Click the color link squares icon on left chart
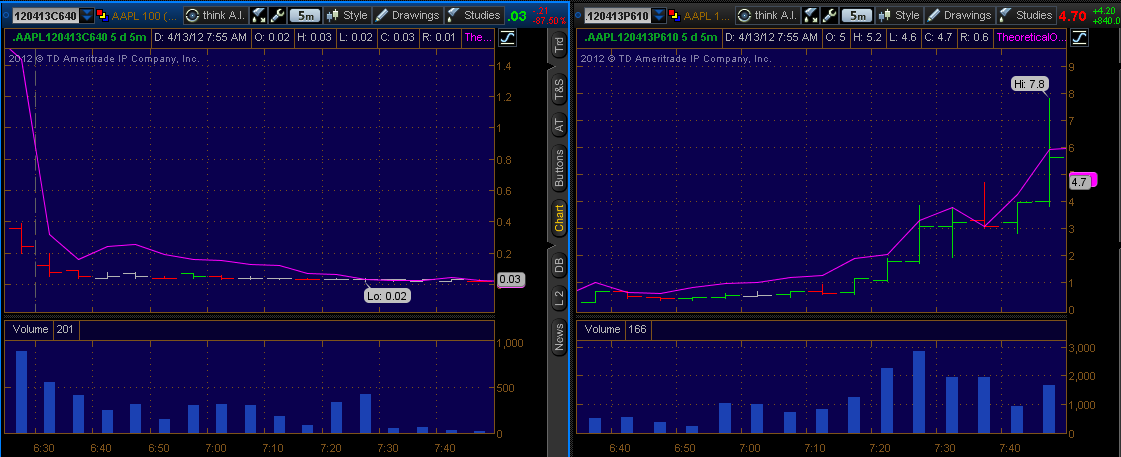1121x457 pixels. click(101, 15)
